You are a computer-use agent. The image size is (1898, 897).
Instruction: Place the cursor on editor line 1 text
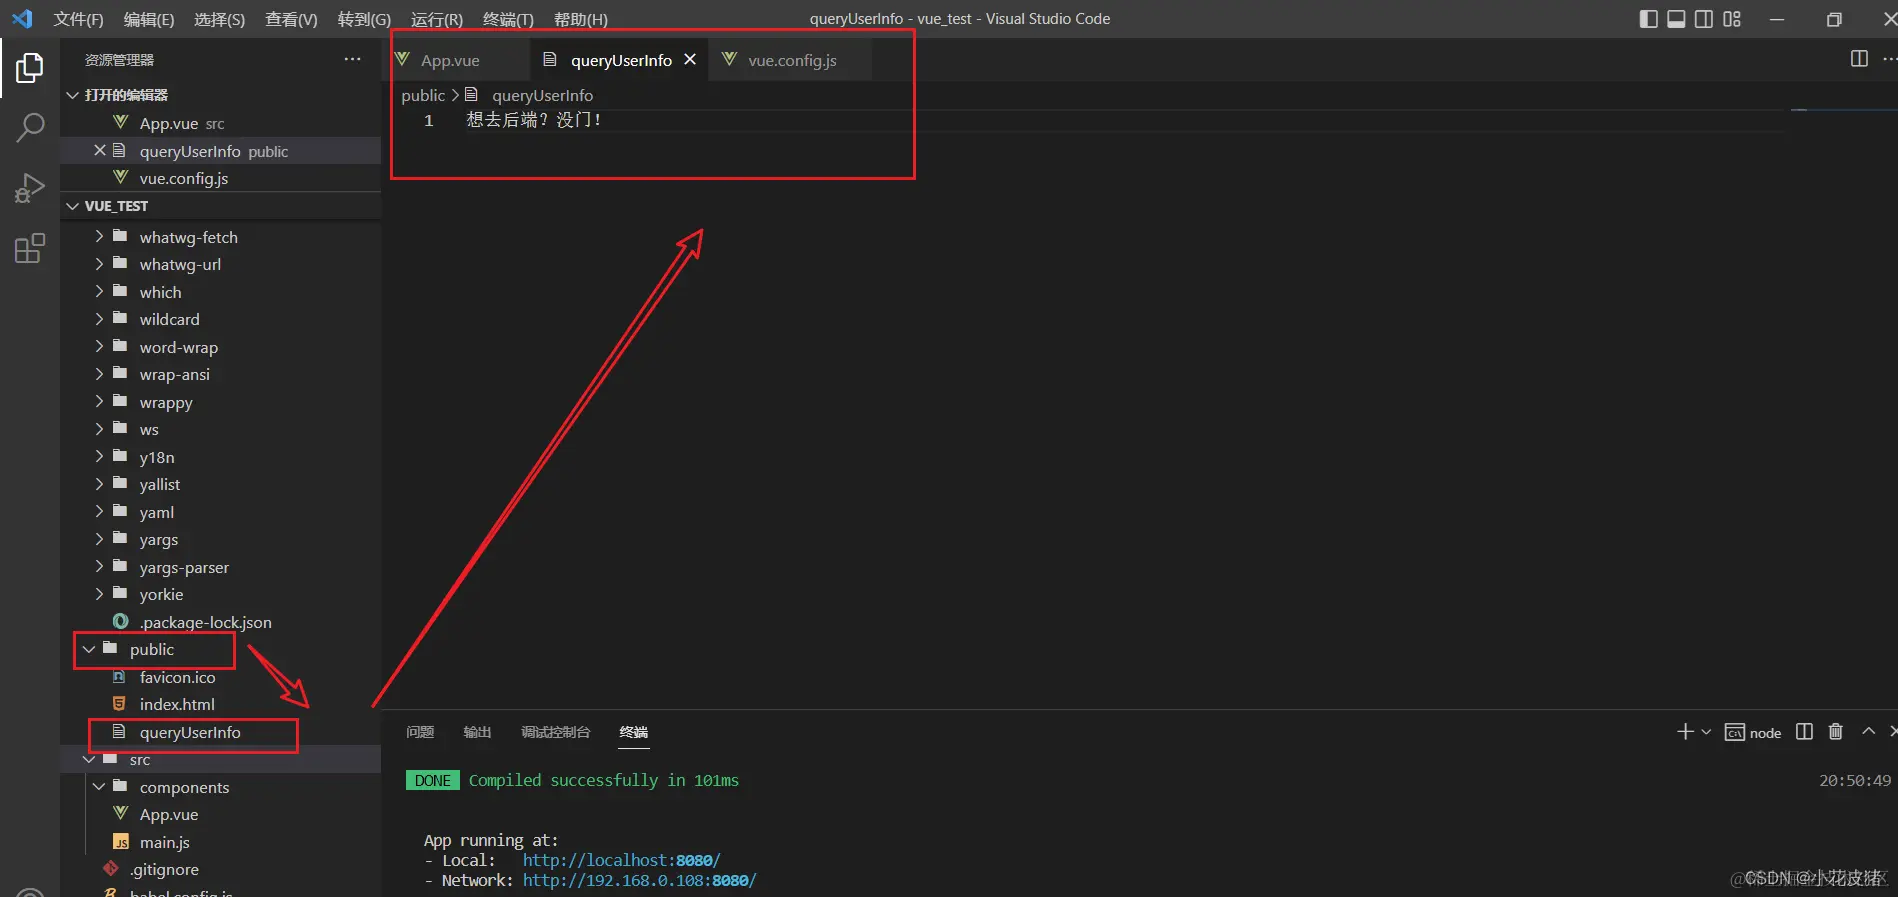pos(534,120)
